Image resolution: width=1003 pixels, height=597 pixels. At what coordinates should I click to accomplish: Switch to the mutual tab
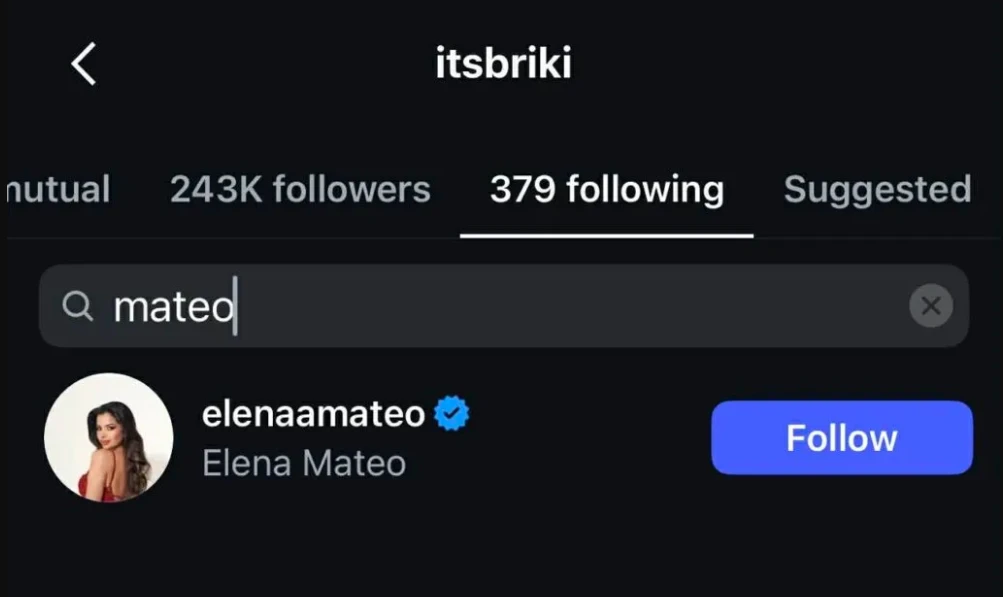pyautogui.click(x=58, y=189)
